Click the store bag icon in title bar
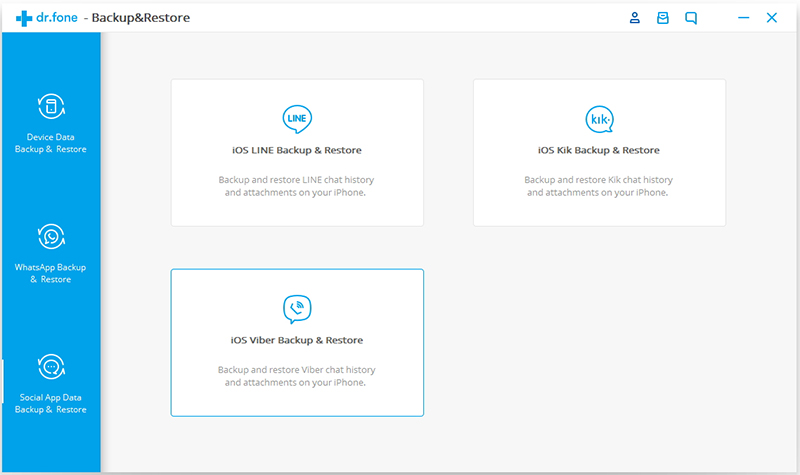 (x=662, y=18)
